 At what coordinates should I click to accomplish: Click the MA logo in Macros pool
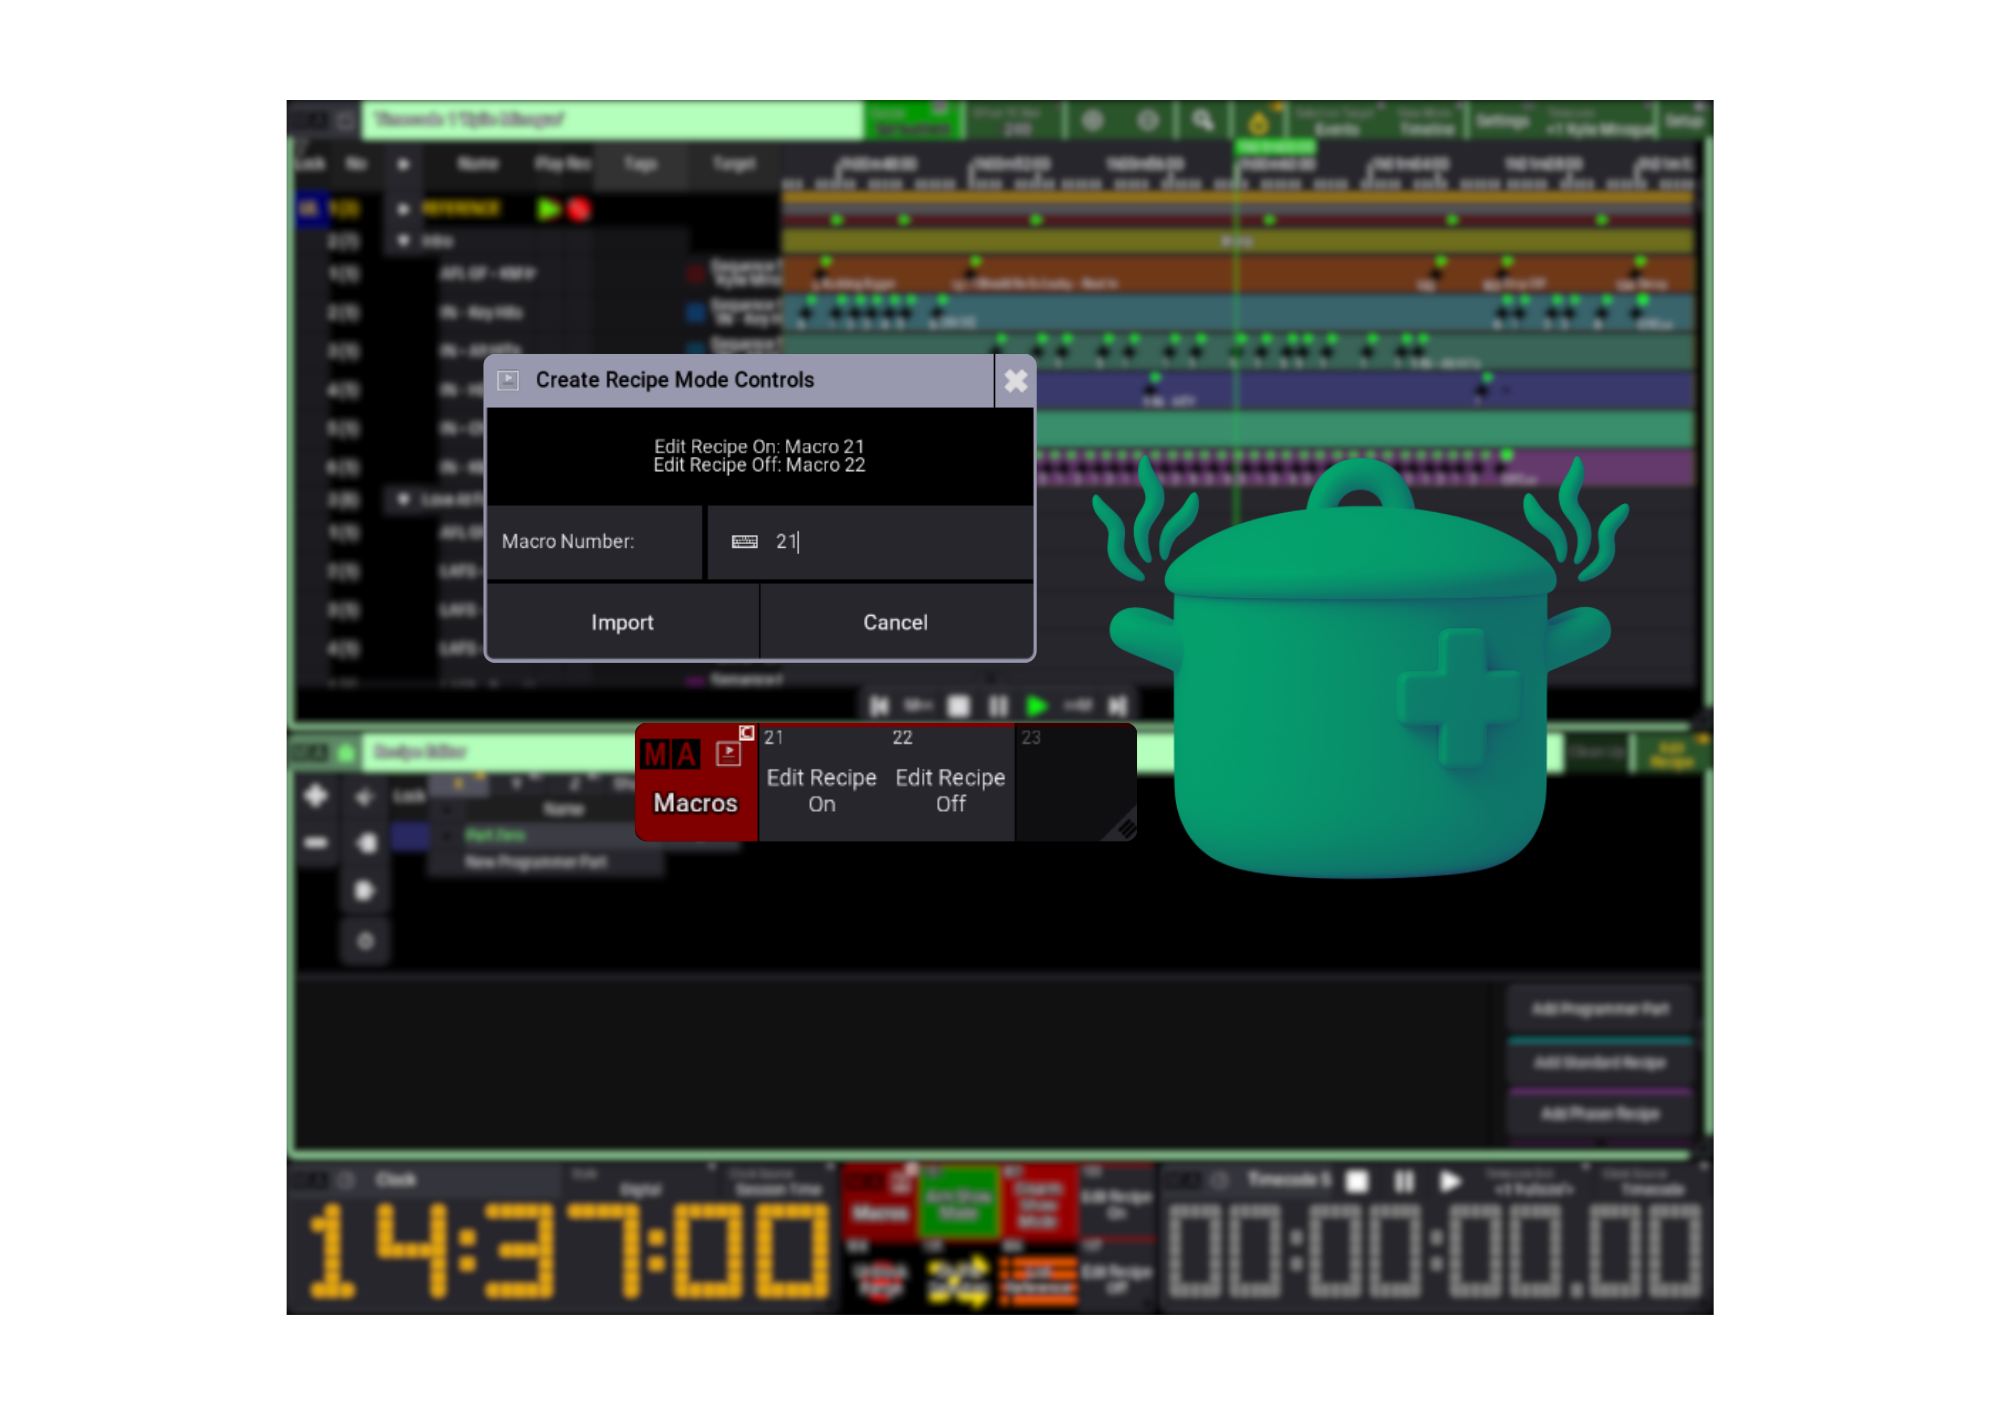point(669,754)
